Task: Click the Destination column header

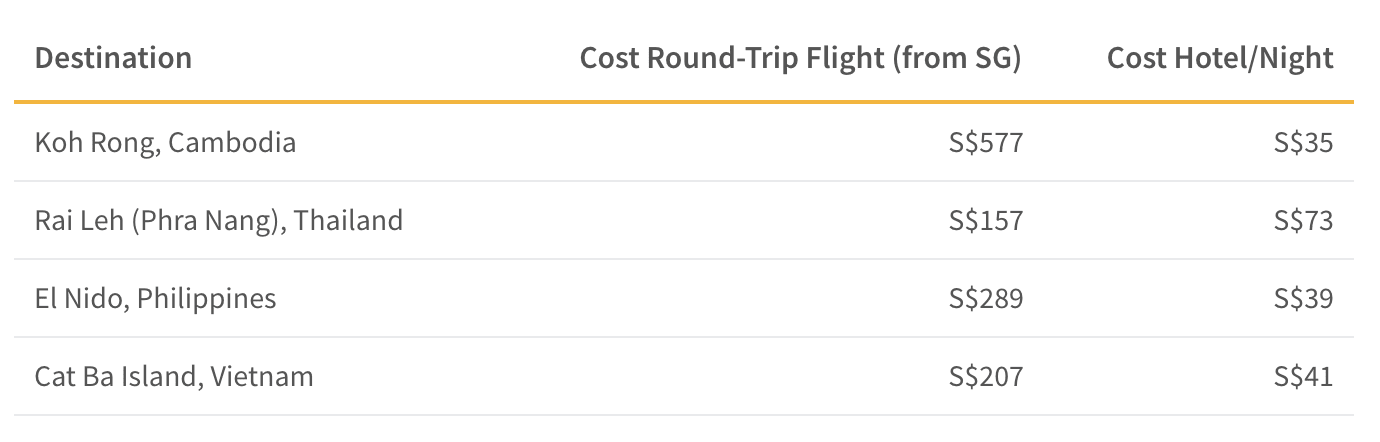Action: pos(113,58)
